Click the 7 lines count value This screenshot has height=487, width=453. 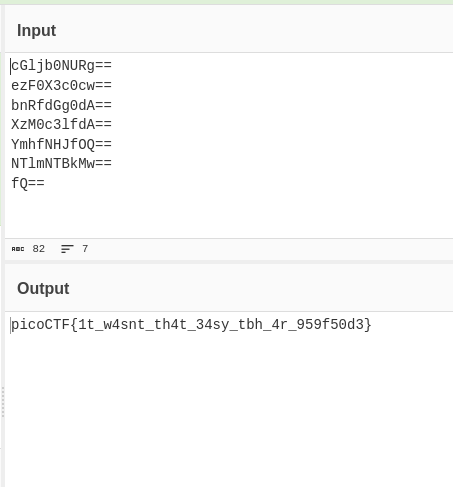pyautogui.click(x=85, y=249)
